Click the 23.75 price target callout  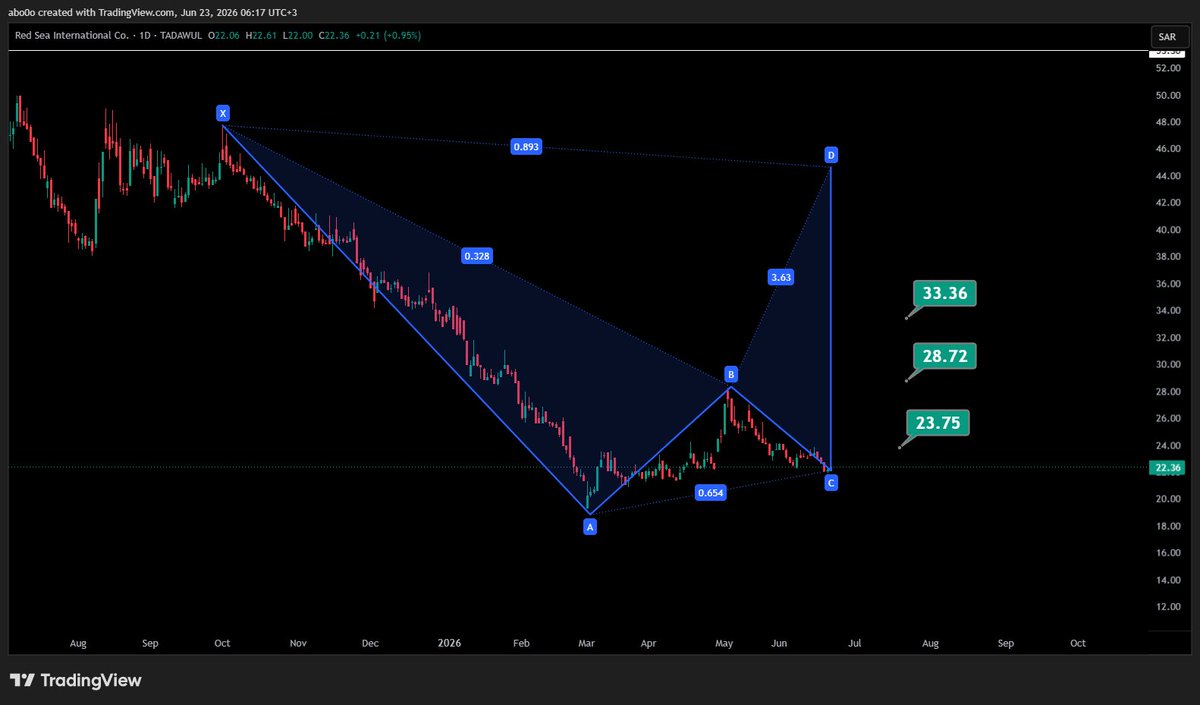pyautogui.click(x=937, y=423)
